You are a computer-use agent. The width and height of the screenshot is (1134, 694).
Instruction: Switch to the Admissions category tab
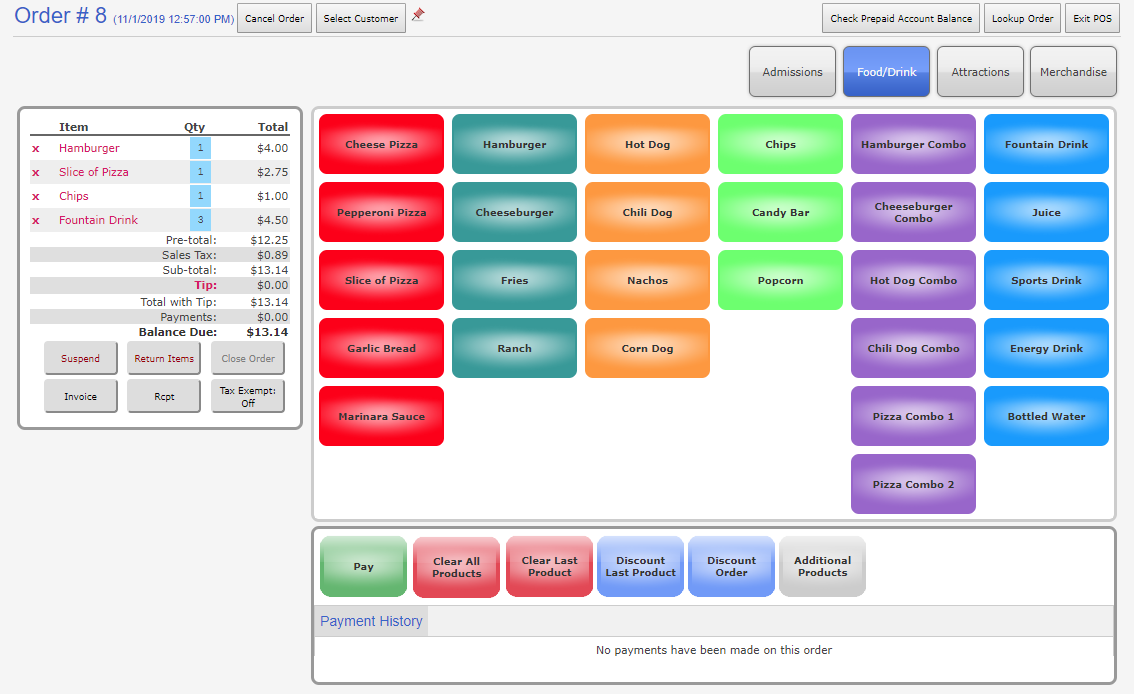point(792,72)
